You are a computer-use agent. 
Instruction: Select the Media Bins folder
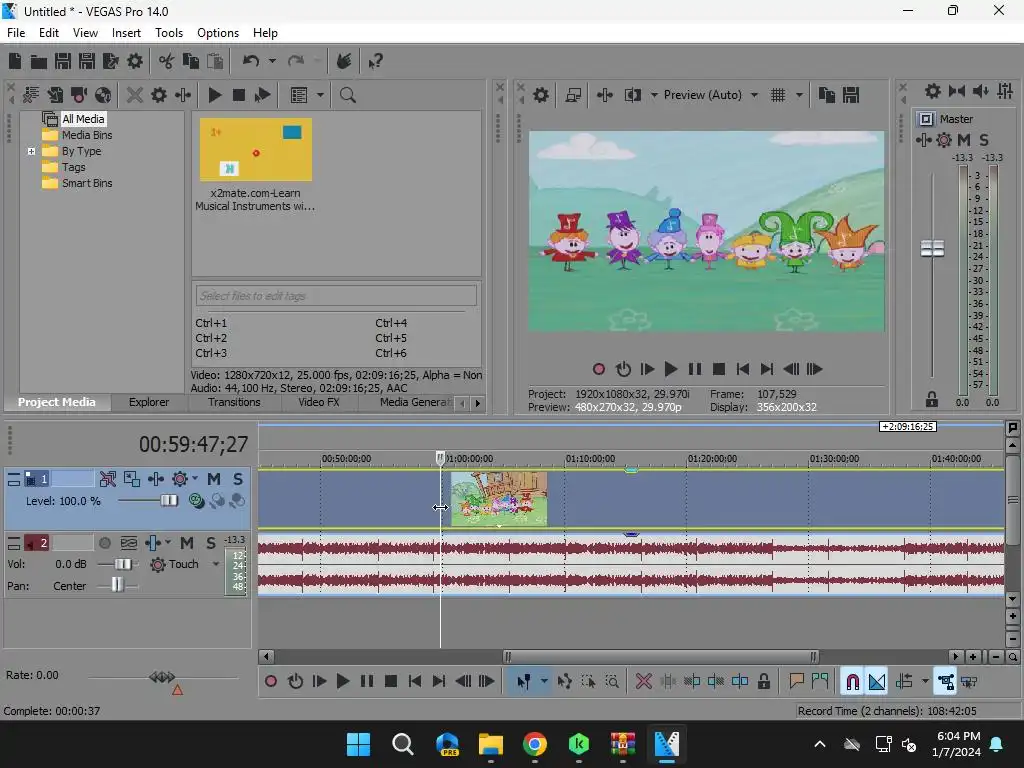click(87, 135)
